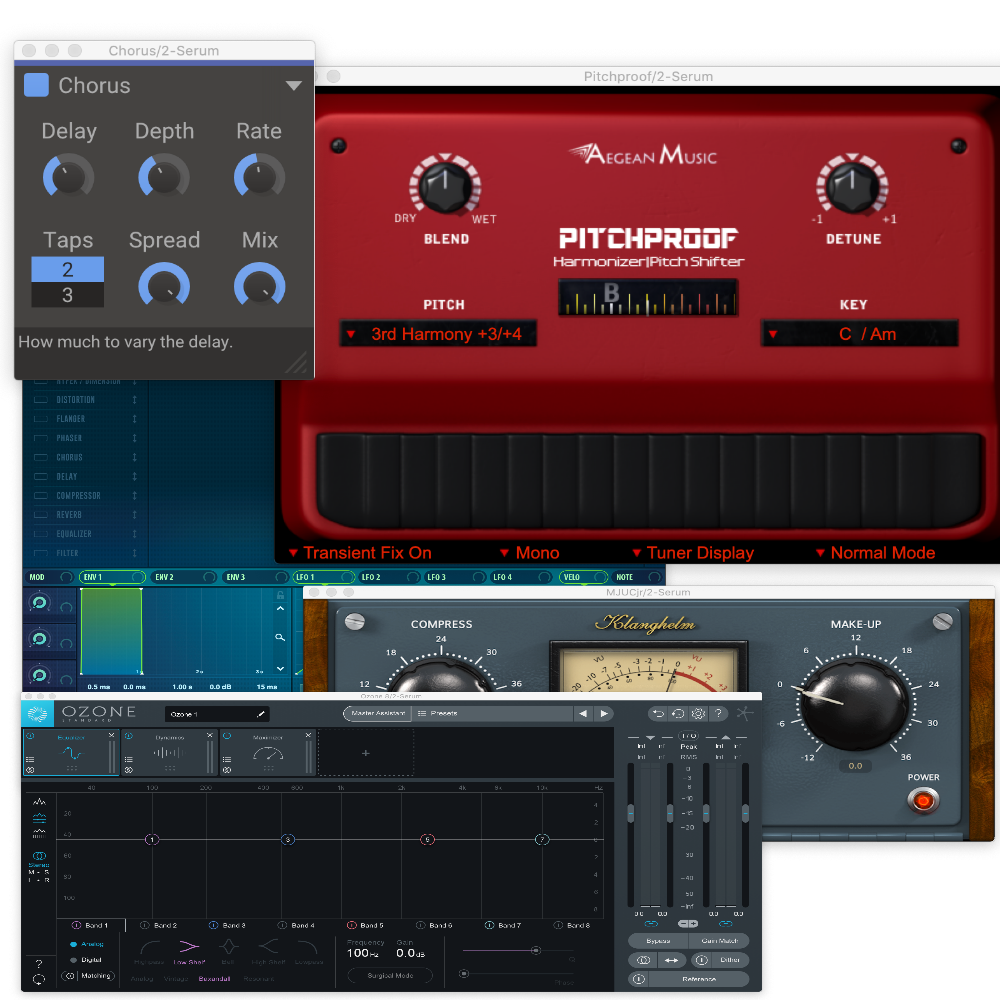Go to the next Ozone preset with the right arrow

(603, 713)
